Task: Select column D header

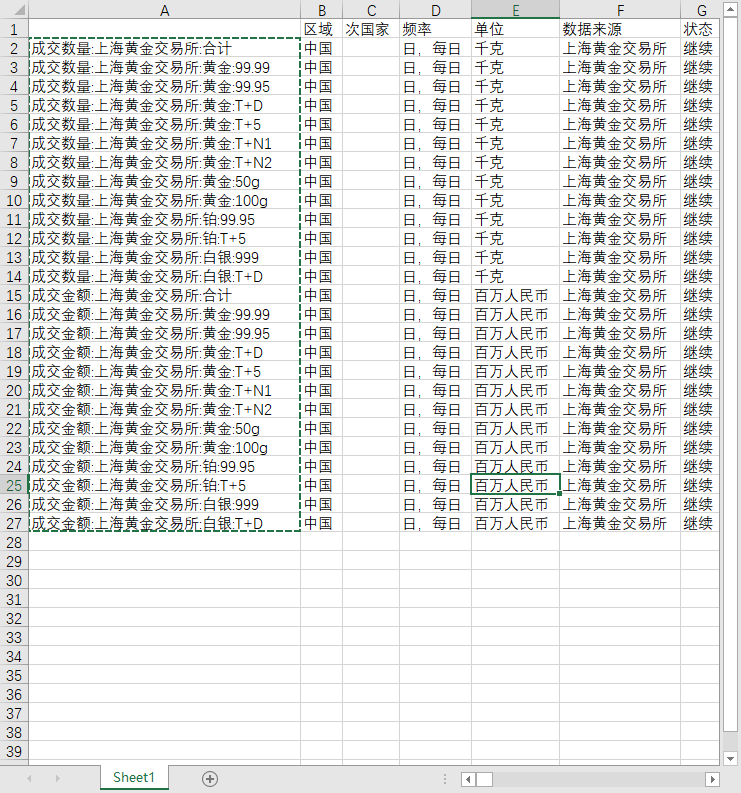Action: [x=435, y=10]
